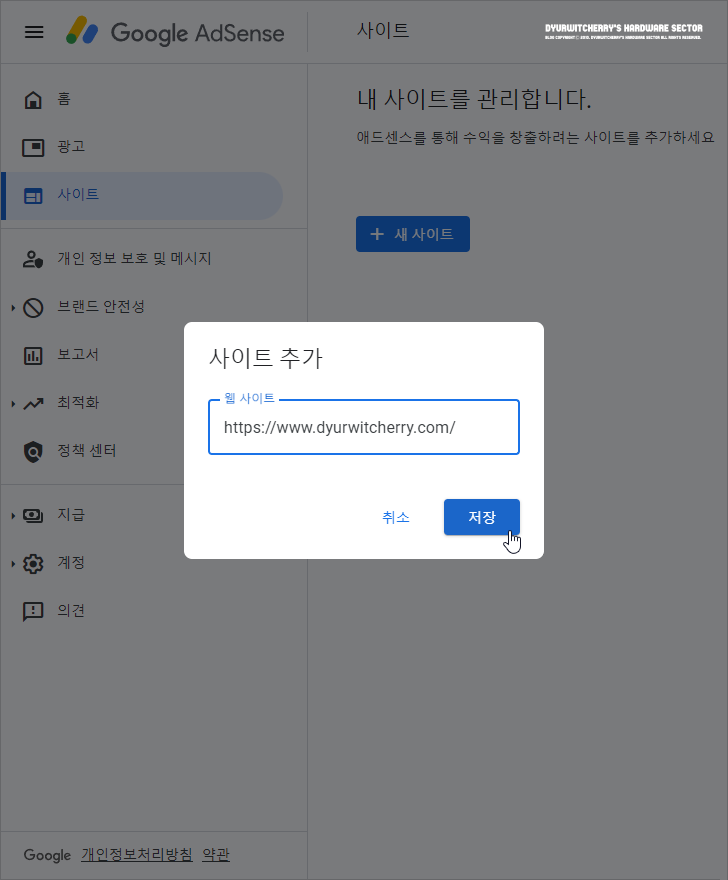
Task: Click the 취소 button
Action: pos(396,517)
